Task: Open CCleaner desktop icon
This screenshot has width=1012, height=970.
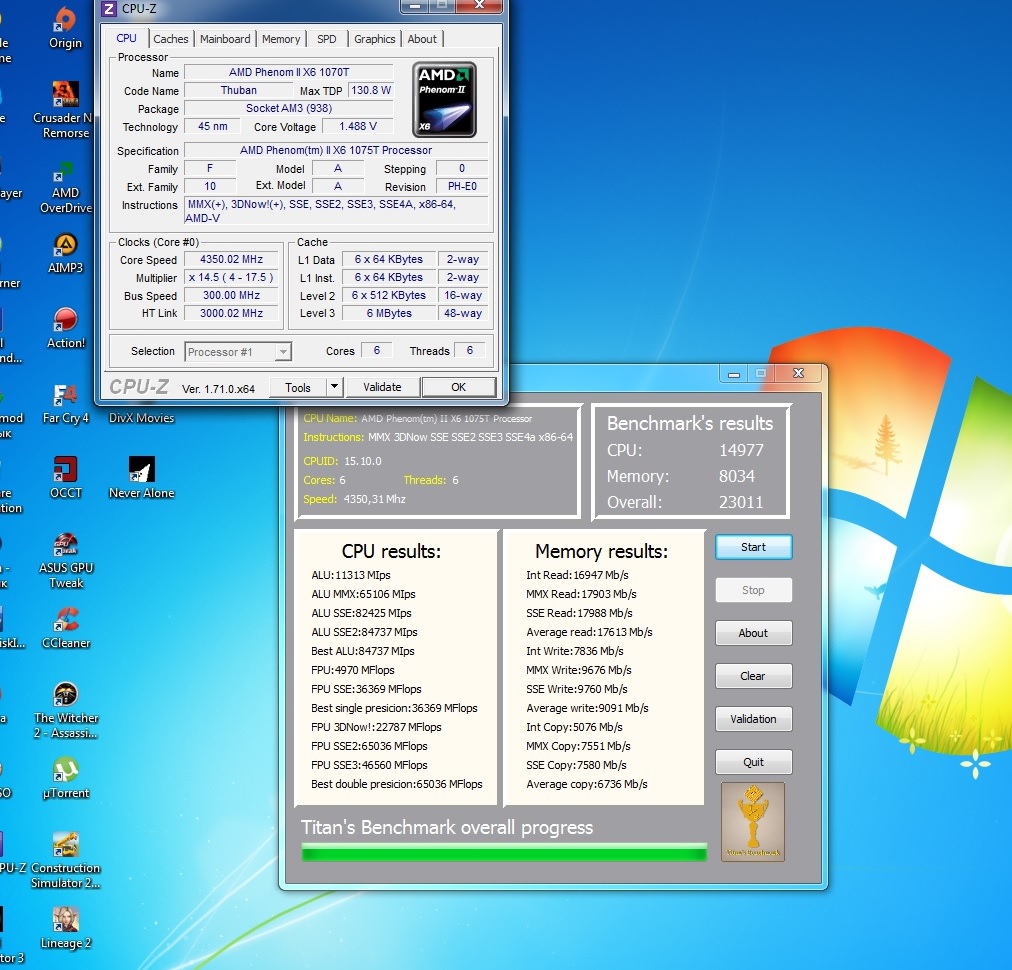Action: point(65,628)
